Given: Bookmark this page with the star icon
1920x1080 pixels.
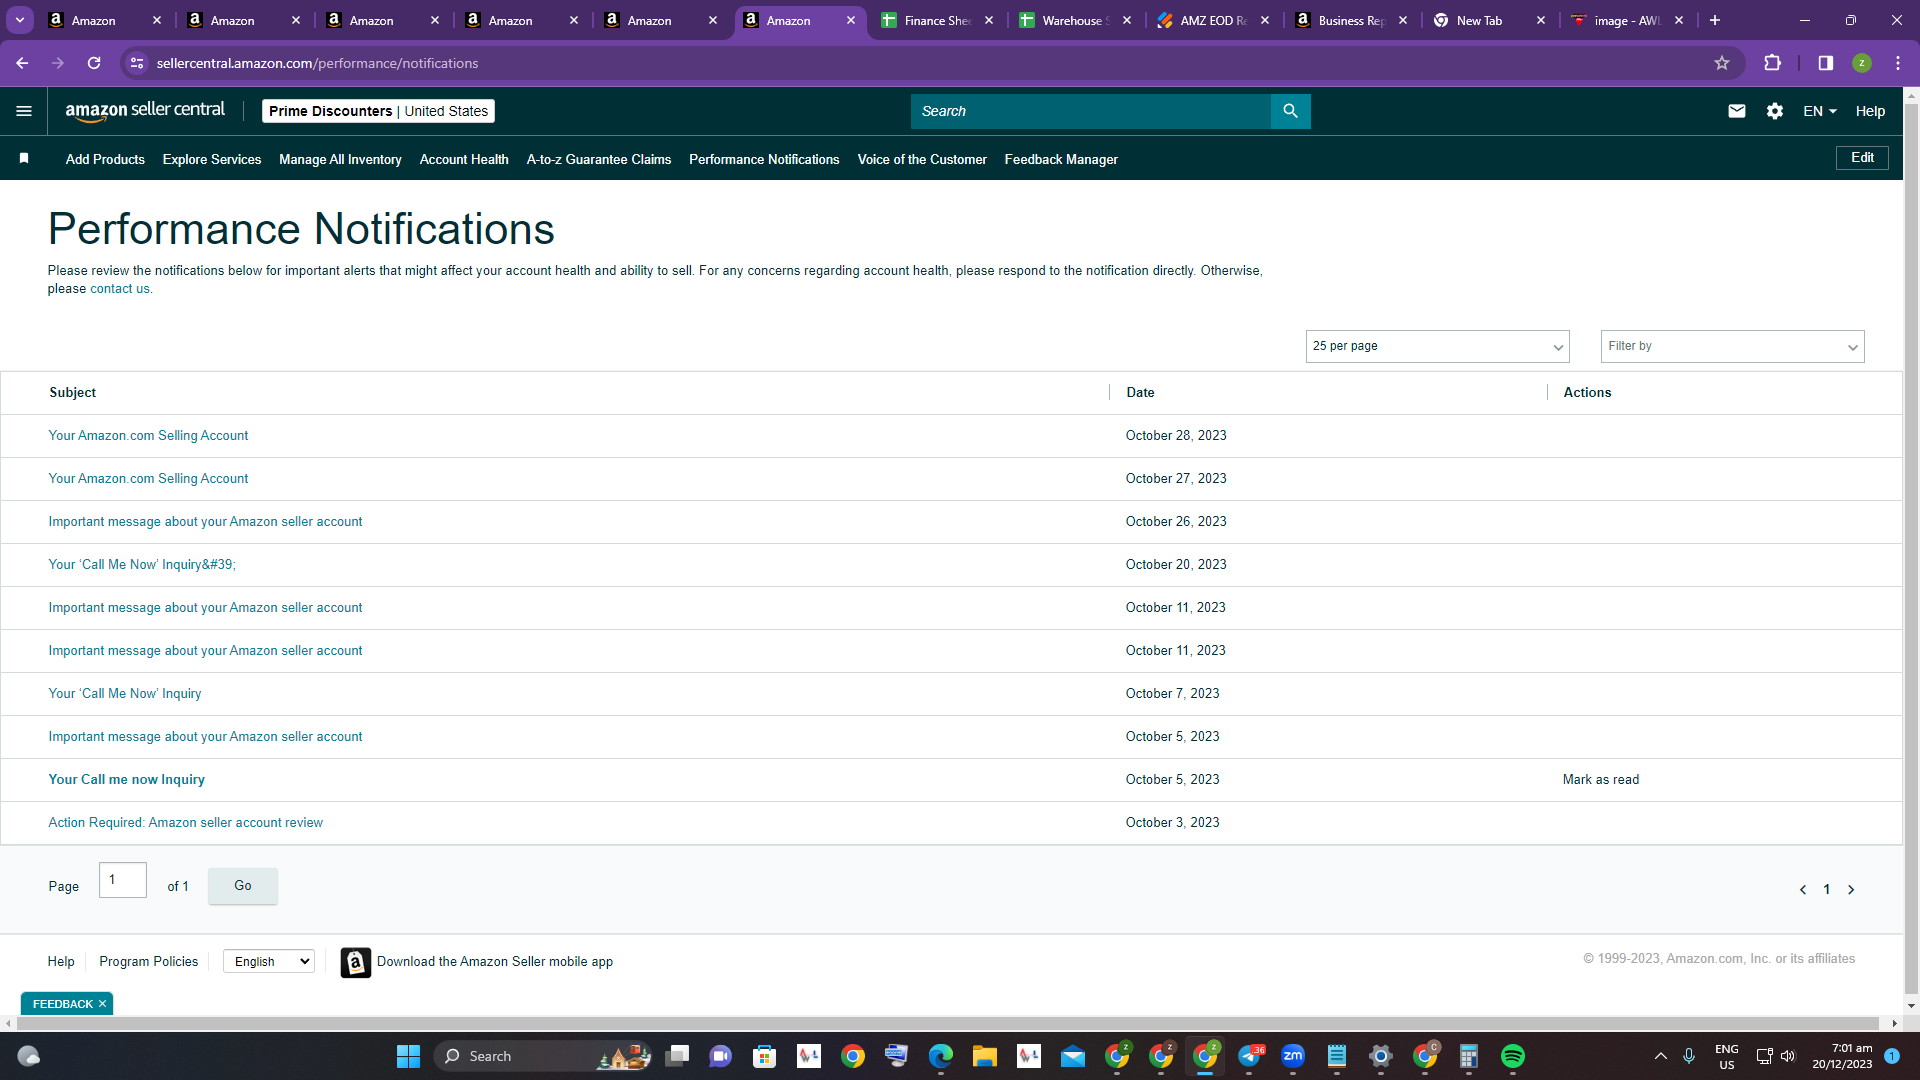Looking at the screenshot, I should point(1722,63).
